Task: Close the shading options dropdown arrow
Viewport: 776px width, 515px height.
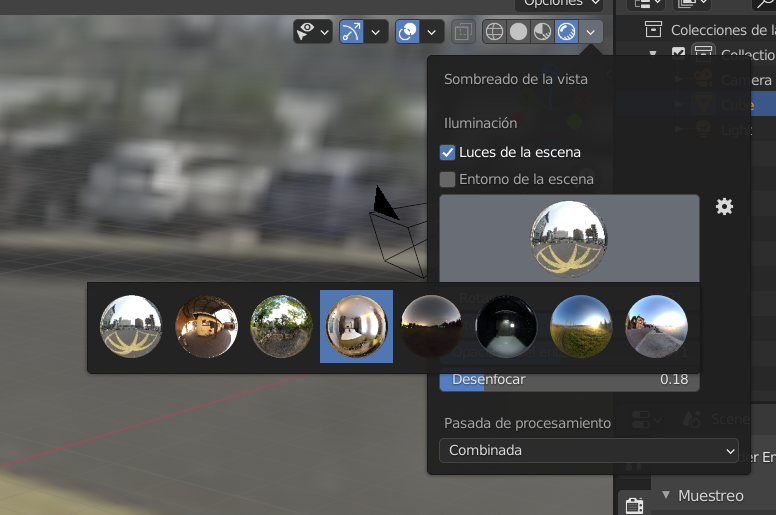Action: pyautogui.click(x=590, y=33)
